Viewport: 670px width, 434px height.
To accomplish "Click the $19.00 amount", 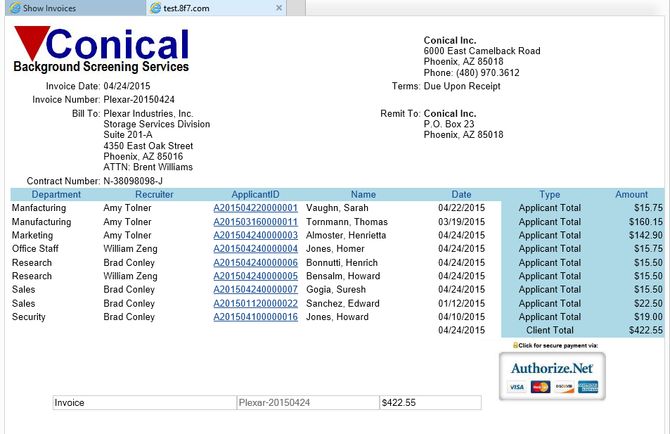I will [648, 317].
